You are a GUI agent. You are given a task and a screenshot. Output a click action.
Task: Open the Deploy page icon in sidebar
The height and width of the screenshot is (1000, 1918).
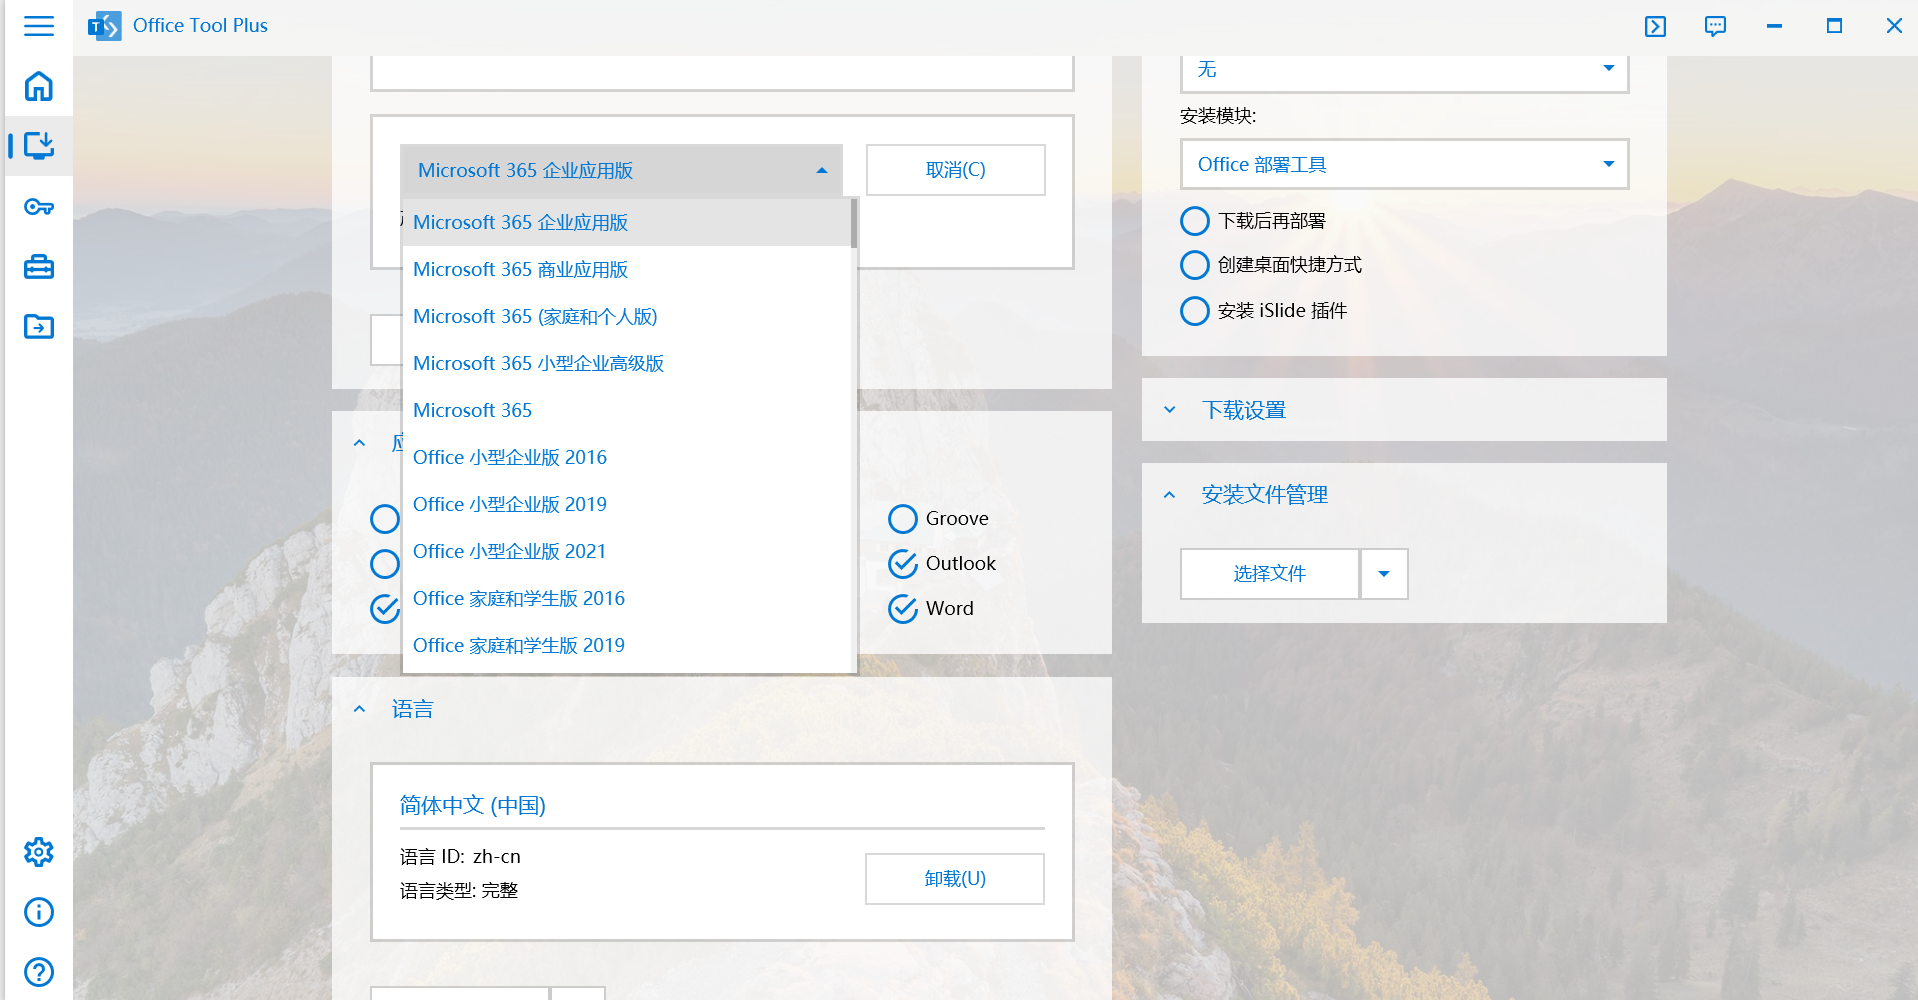39,146
